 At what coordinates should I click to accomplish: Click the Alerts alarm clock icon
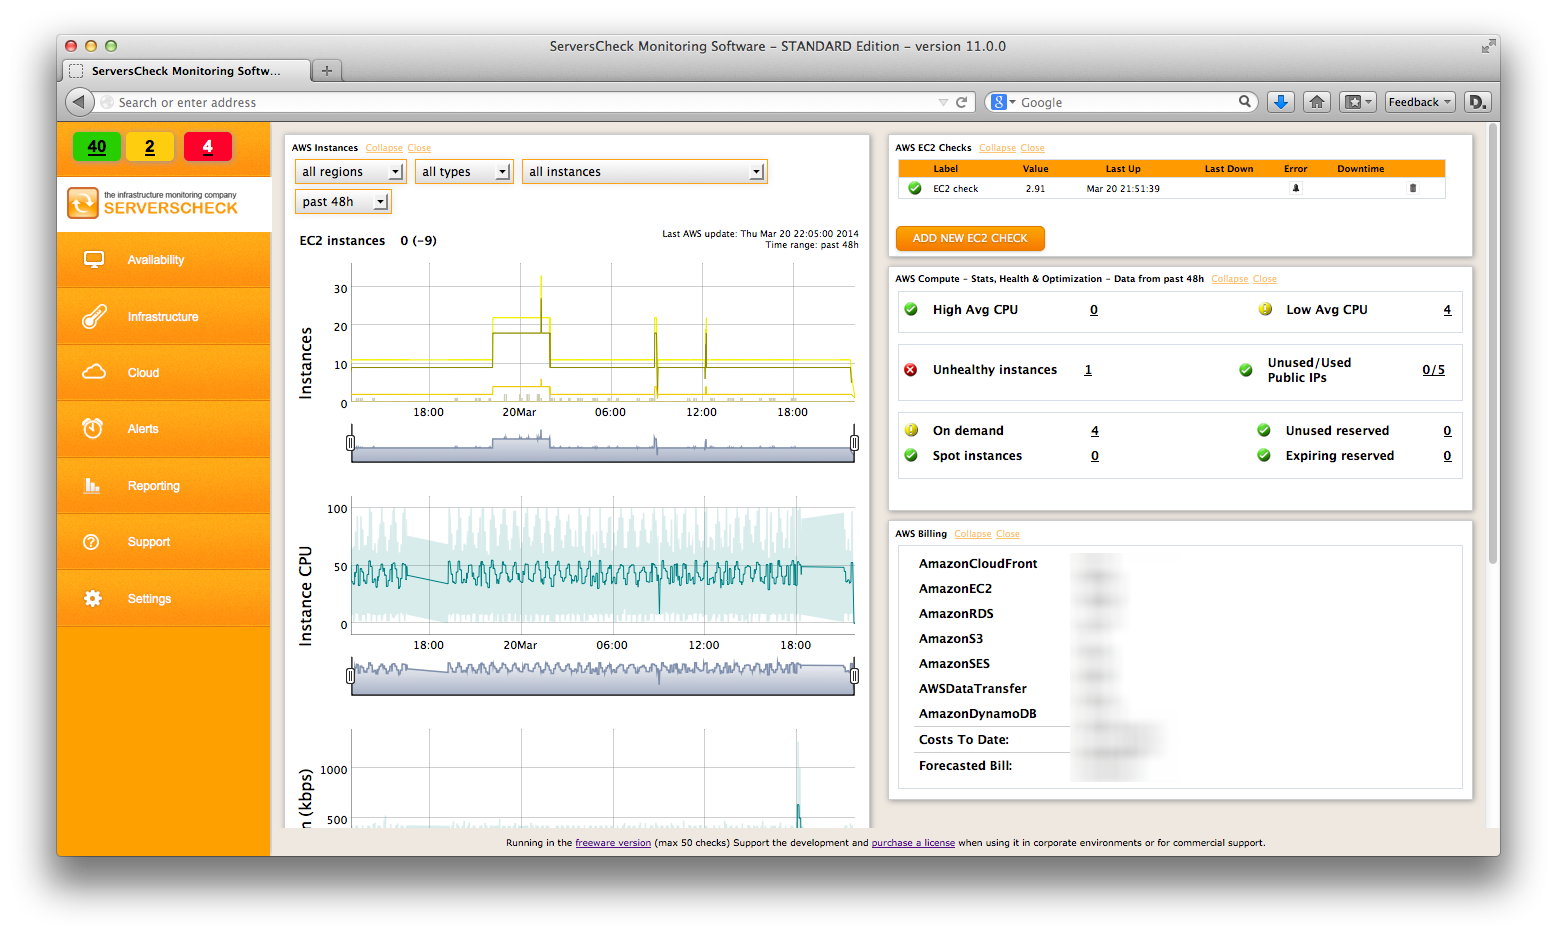coord(94,429)
